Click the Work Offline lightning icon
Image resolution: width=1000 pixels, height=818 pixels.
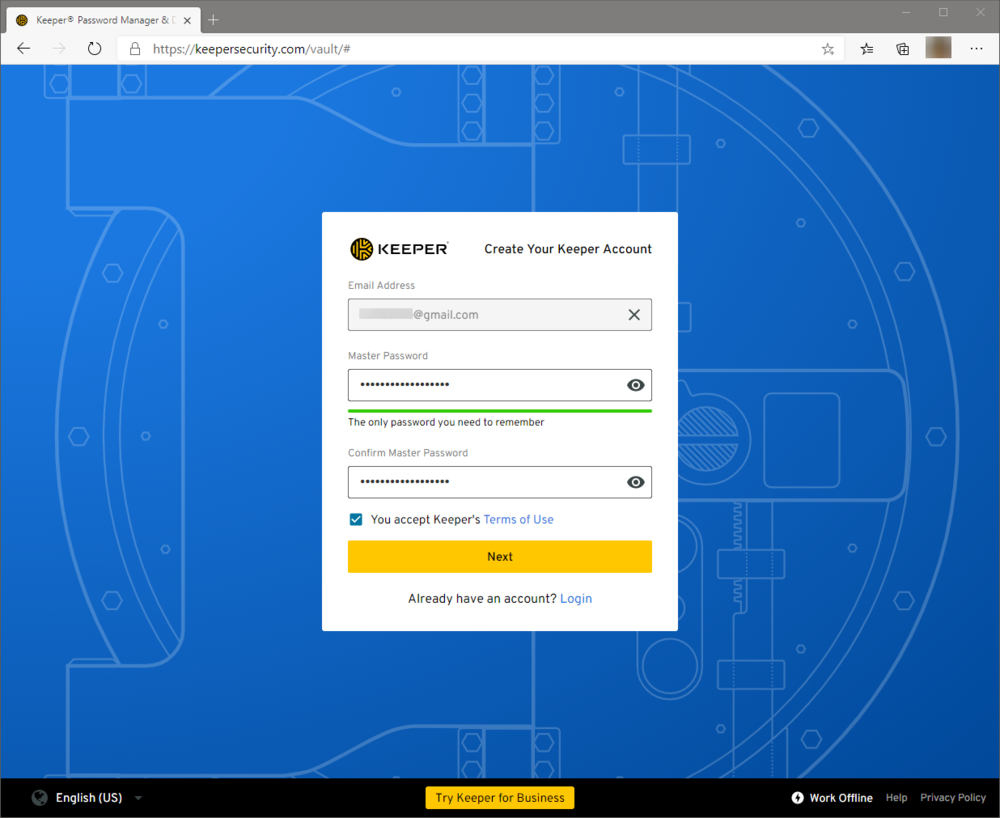tap(797, 798)
